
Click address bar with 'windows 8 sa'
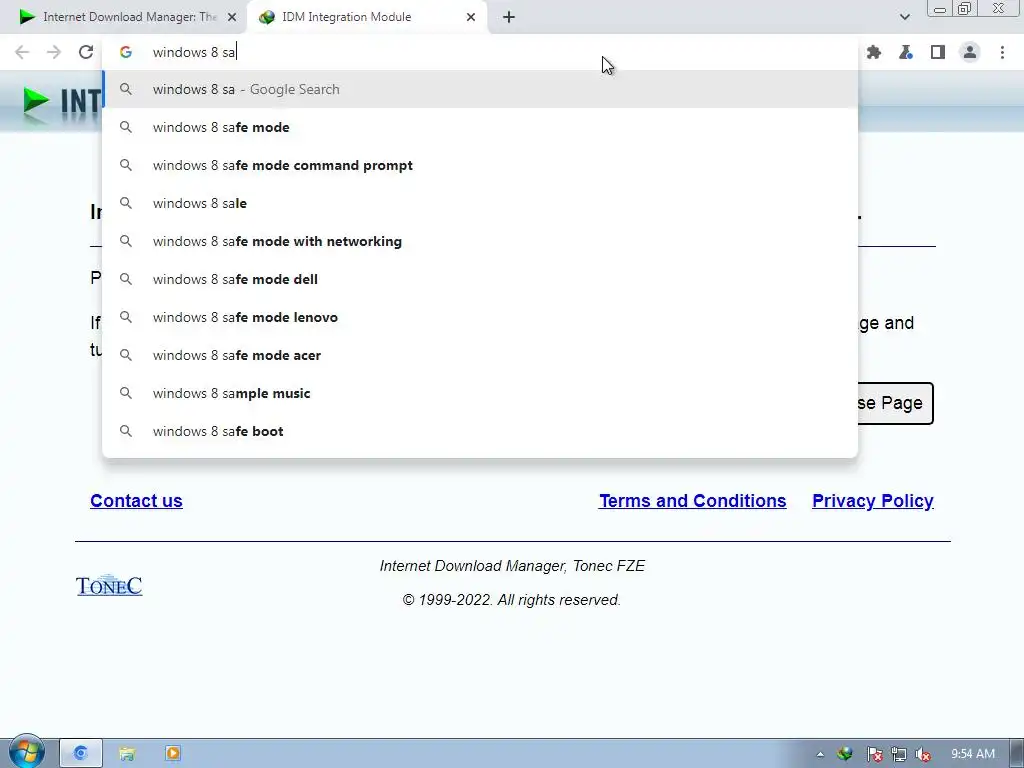pos(480,52)
